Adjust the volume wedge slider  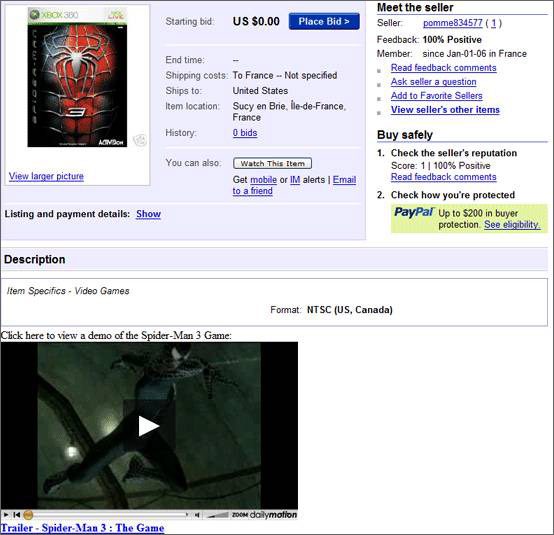click(x=217, y=515)
